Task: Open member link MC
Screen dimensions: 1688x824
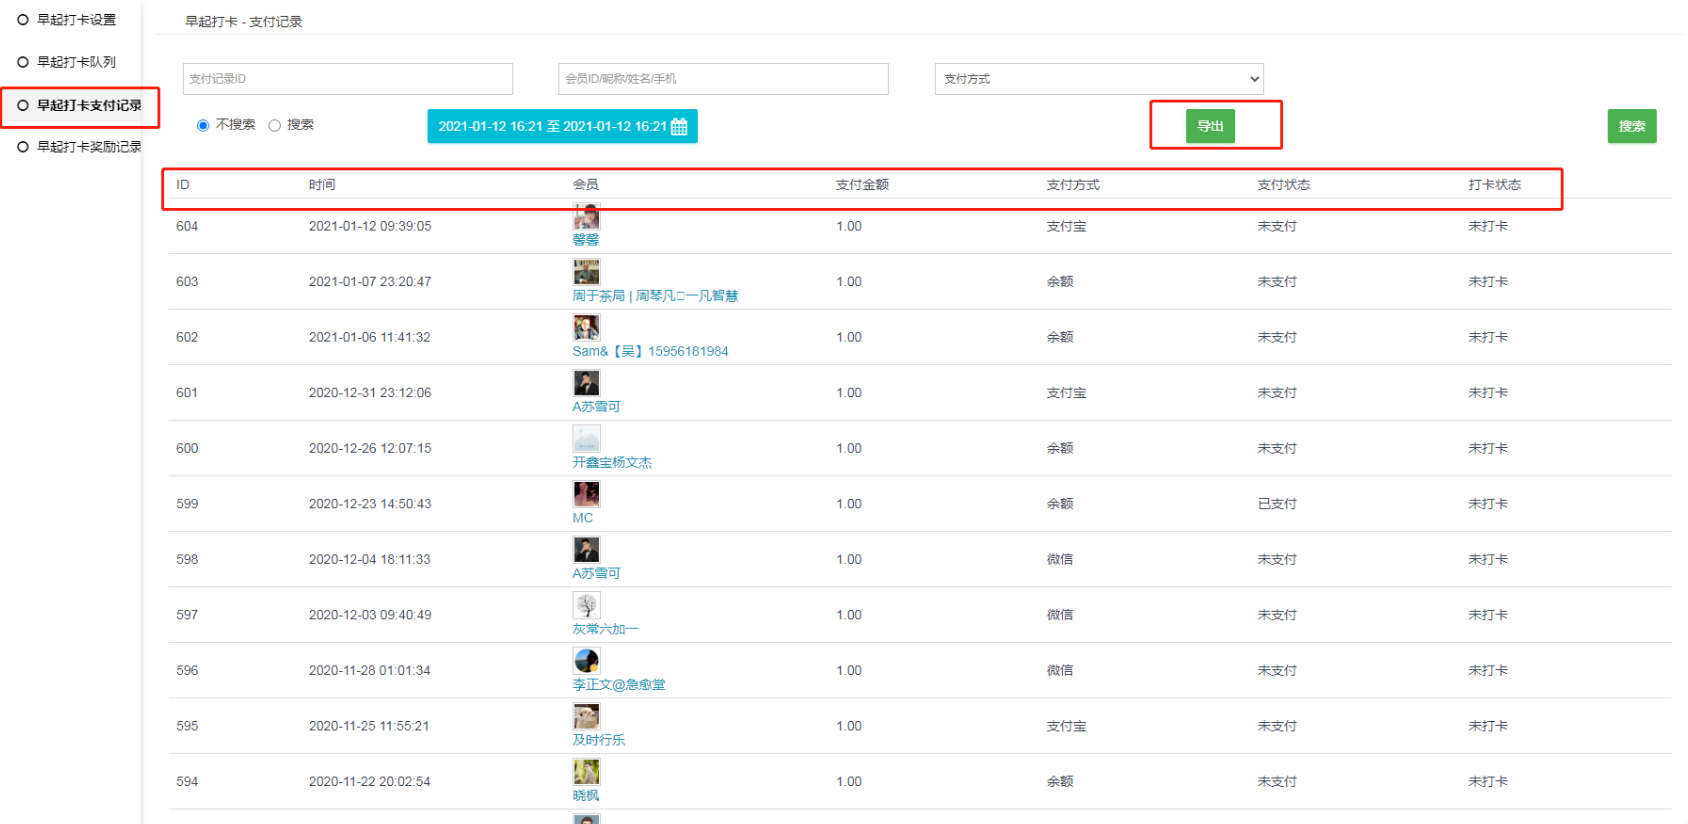Action: click(583, 518)
